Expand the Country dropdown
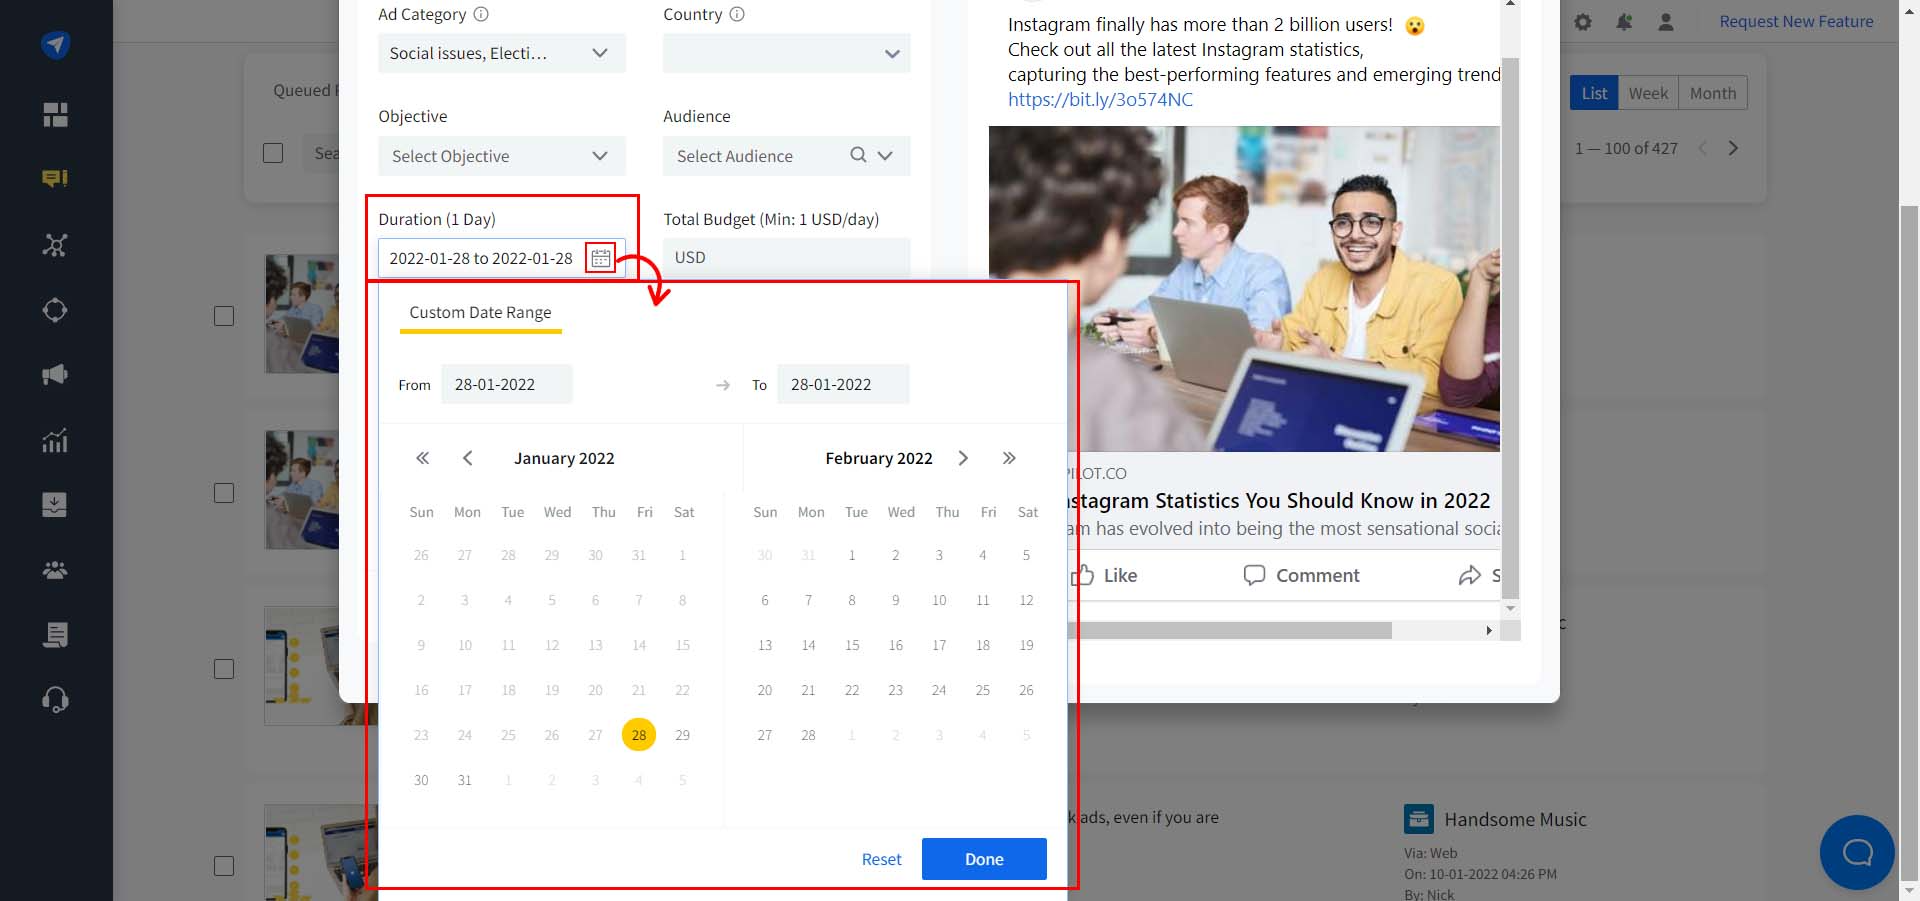 point(787,53)
